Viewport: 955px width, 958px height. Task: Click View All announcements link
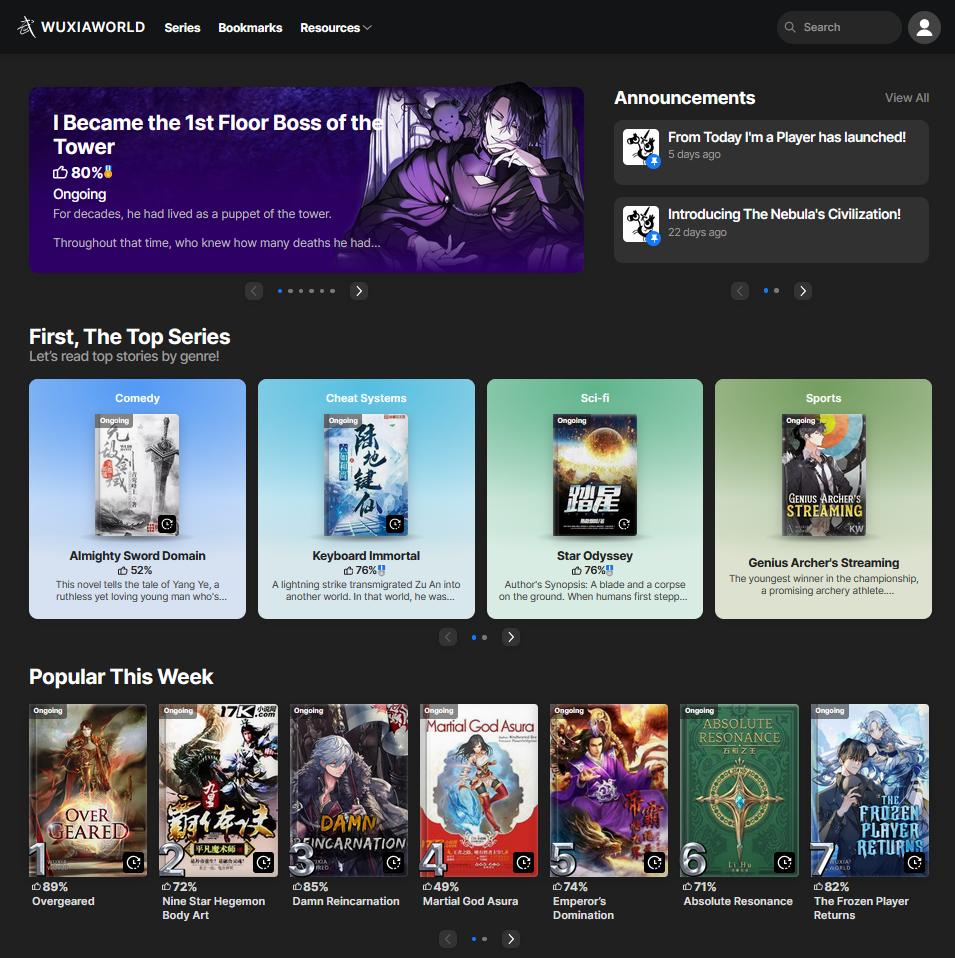(x=907, y=98)
